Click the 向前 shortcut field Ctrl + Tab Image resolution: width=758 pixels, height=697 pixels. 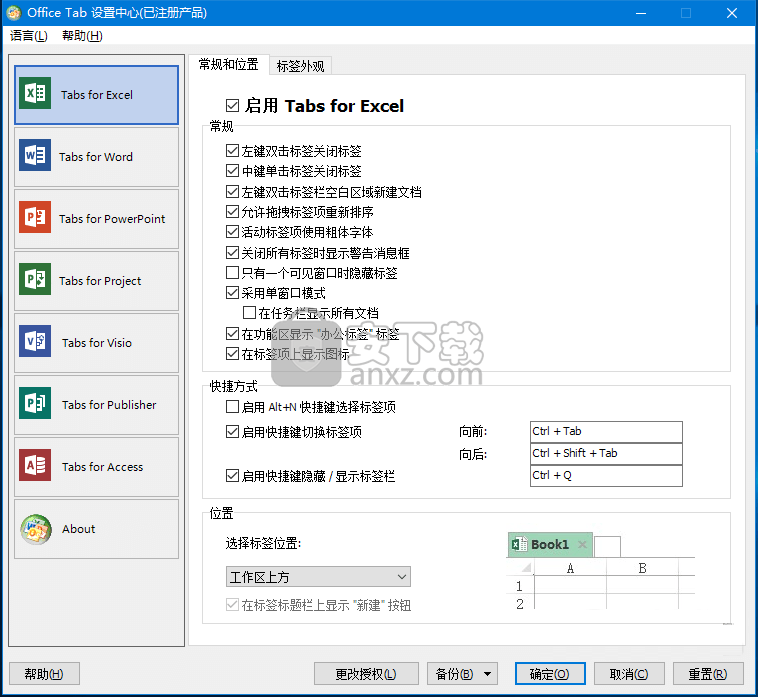tap(606, 432)
